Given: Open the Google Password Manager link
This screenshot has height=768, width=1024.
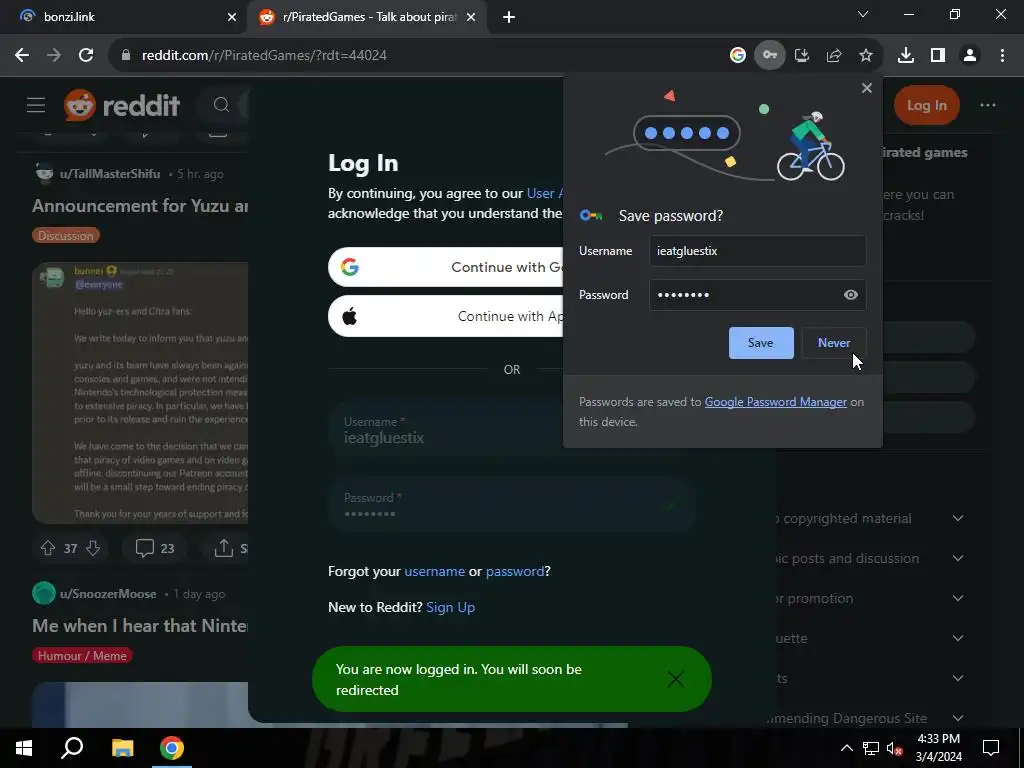Looking at the screenshot, I should 775,402.
